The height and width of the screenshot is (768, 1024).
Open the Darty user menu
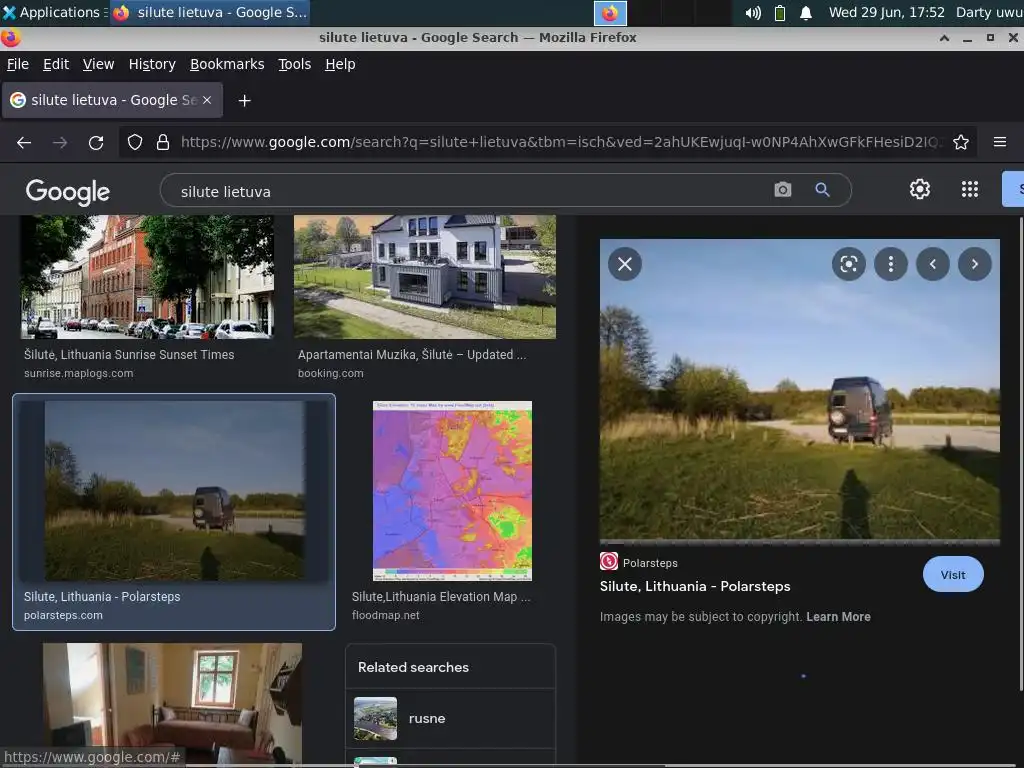[989, 12]
